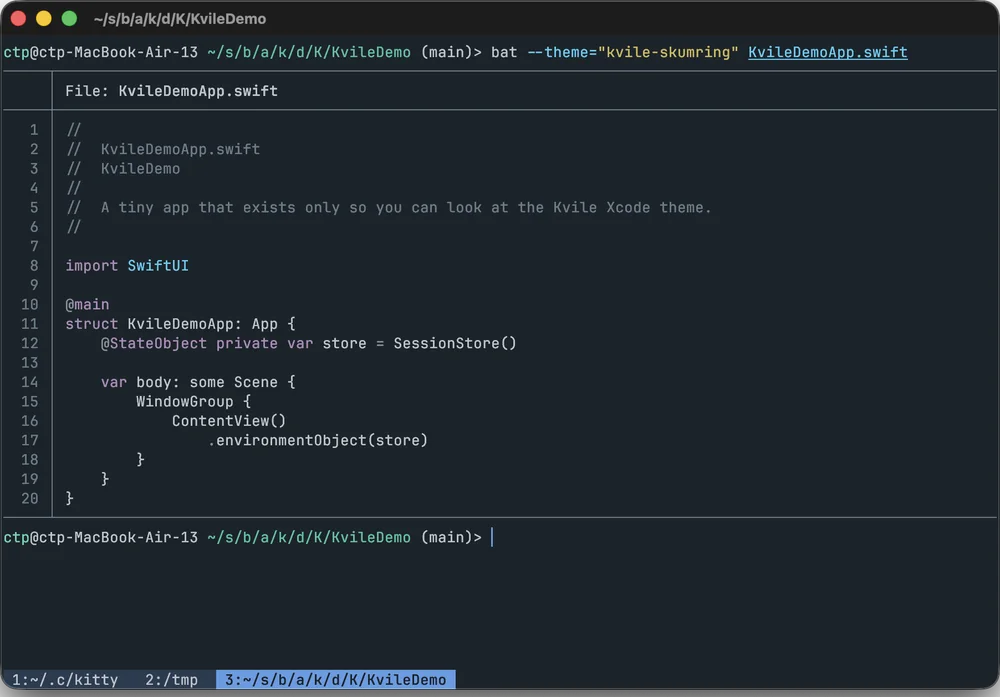Click the "WindowGroup" text on line 15
Screen dimensions: 1000x697
pos(184,402)
